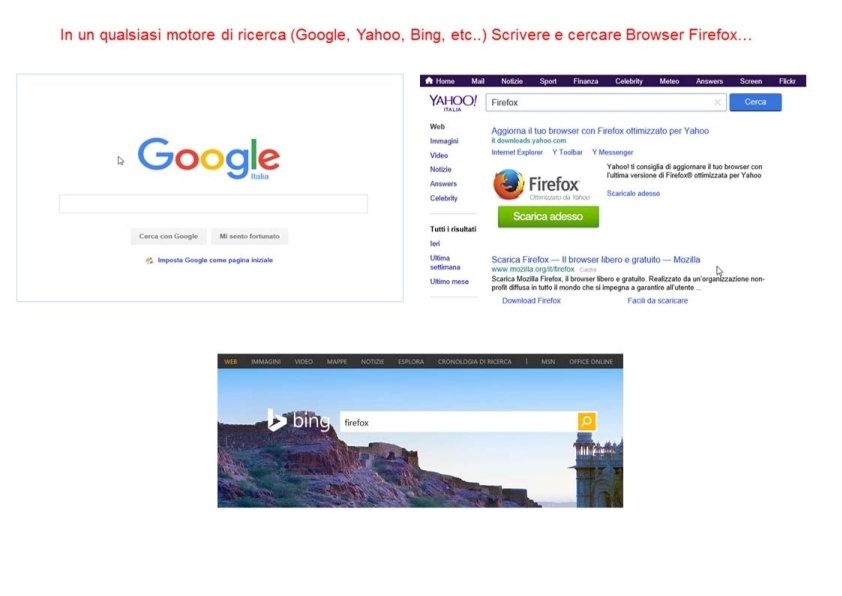
Task: Open the Mail tab in Yahoo navigation
Action: point(478,81)
